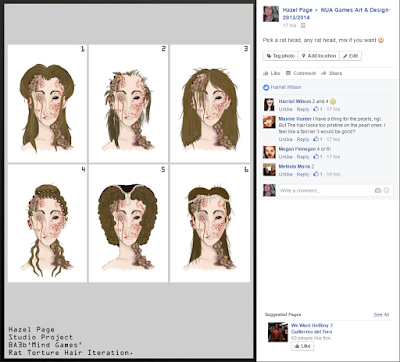This screenshot has width=400, height=362.
Task: Open Maxine Hunter's comment avatar
Action: click(x=269, y=122)
